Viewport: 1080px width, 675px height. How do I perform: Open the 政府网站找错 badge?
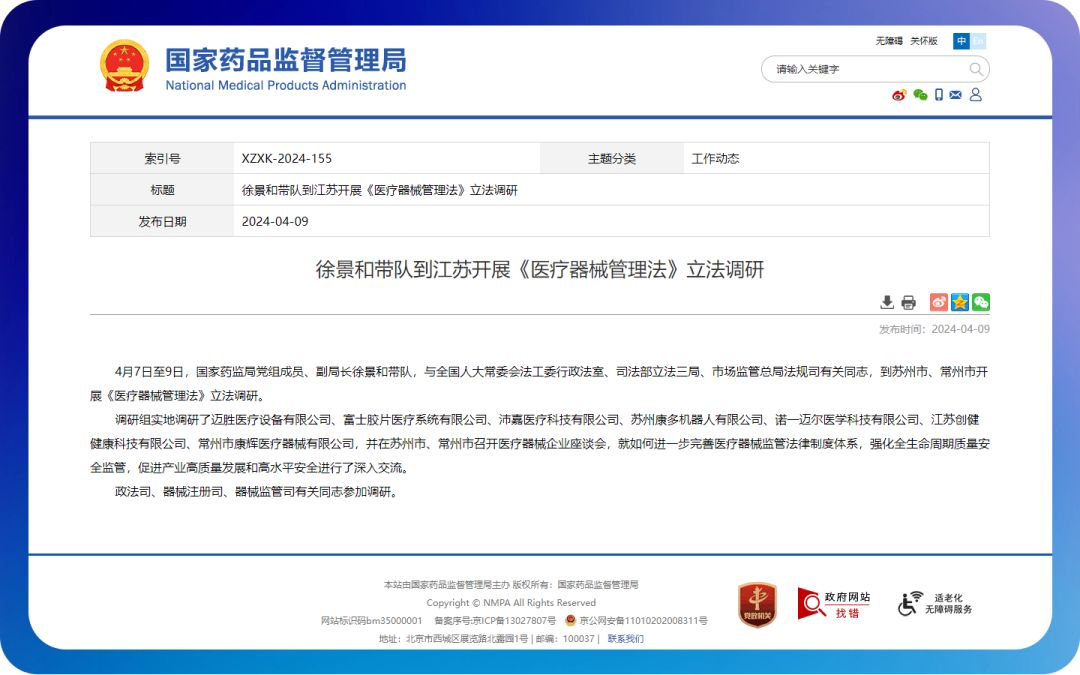point(833,604)
